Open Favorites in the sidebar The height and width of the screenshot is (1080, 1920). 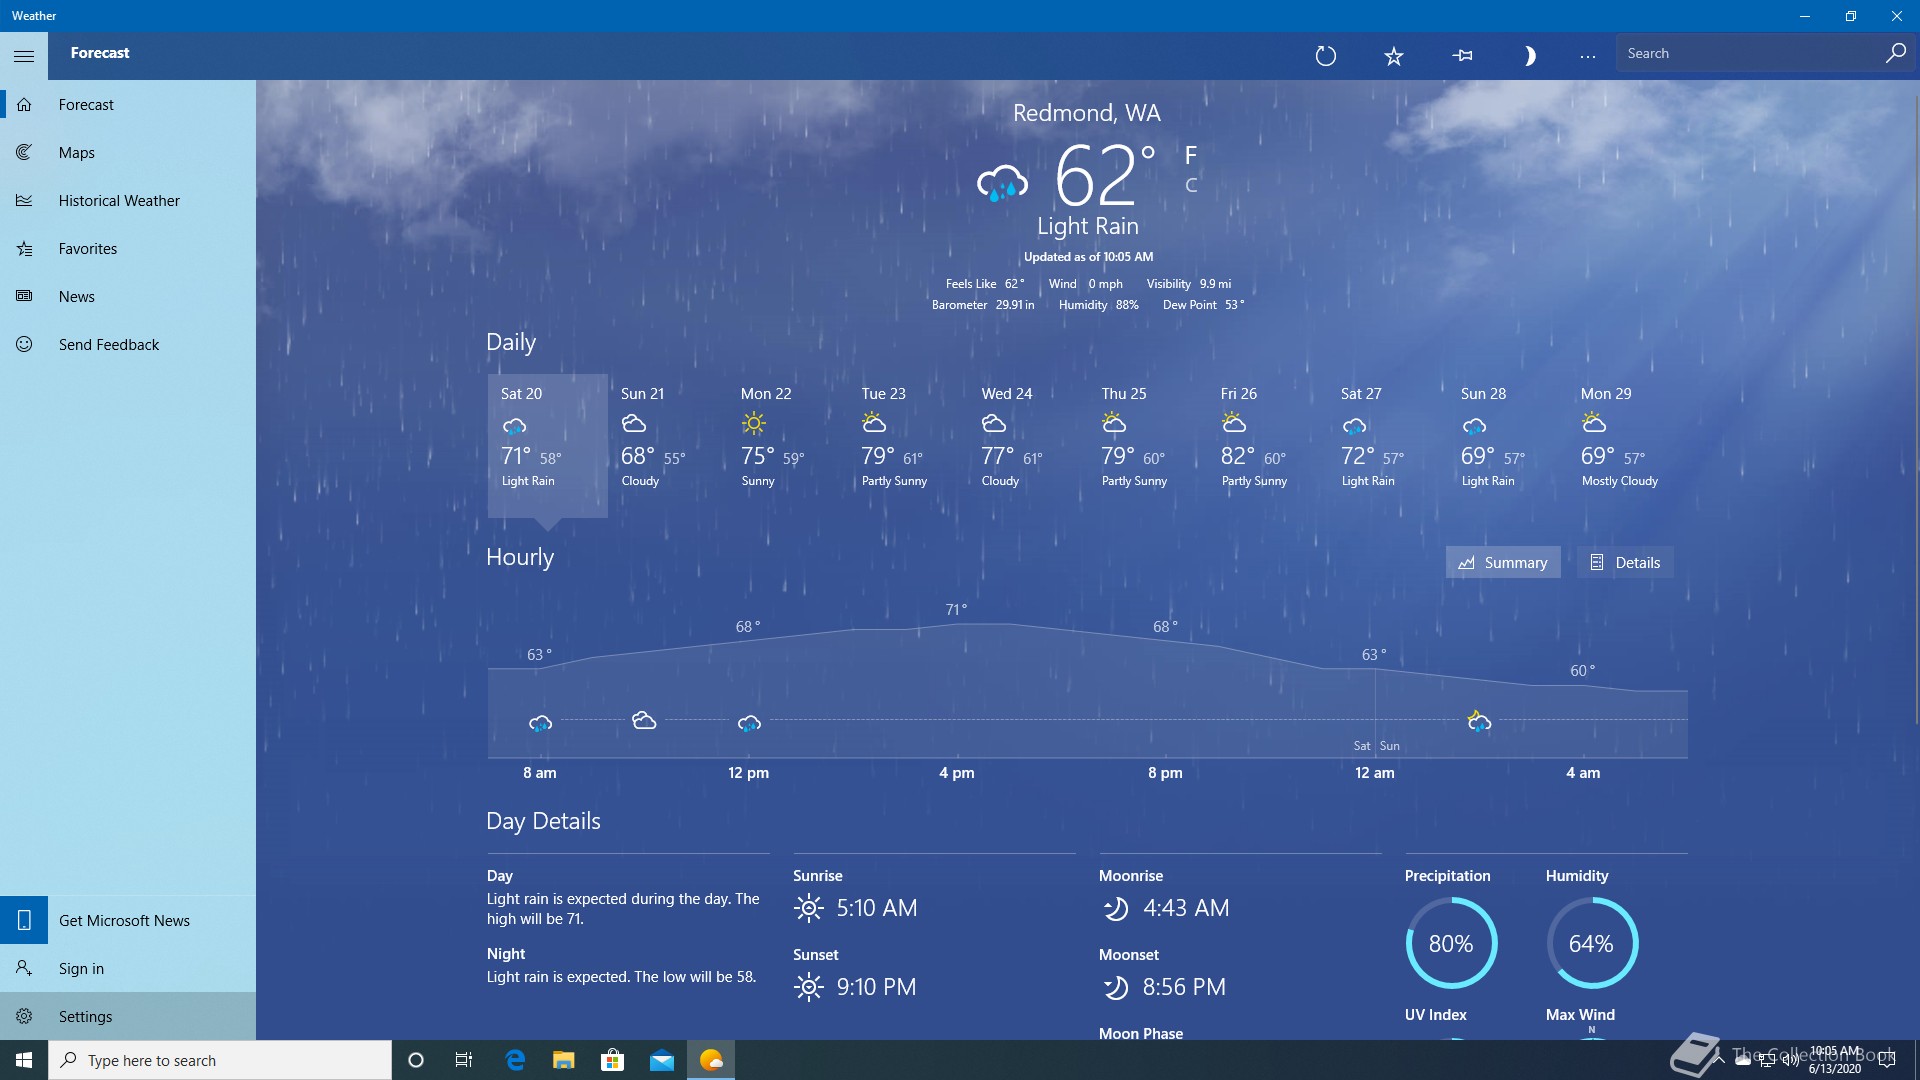tap(128, 248)
